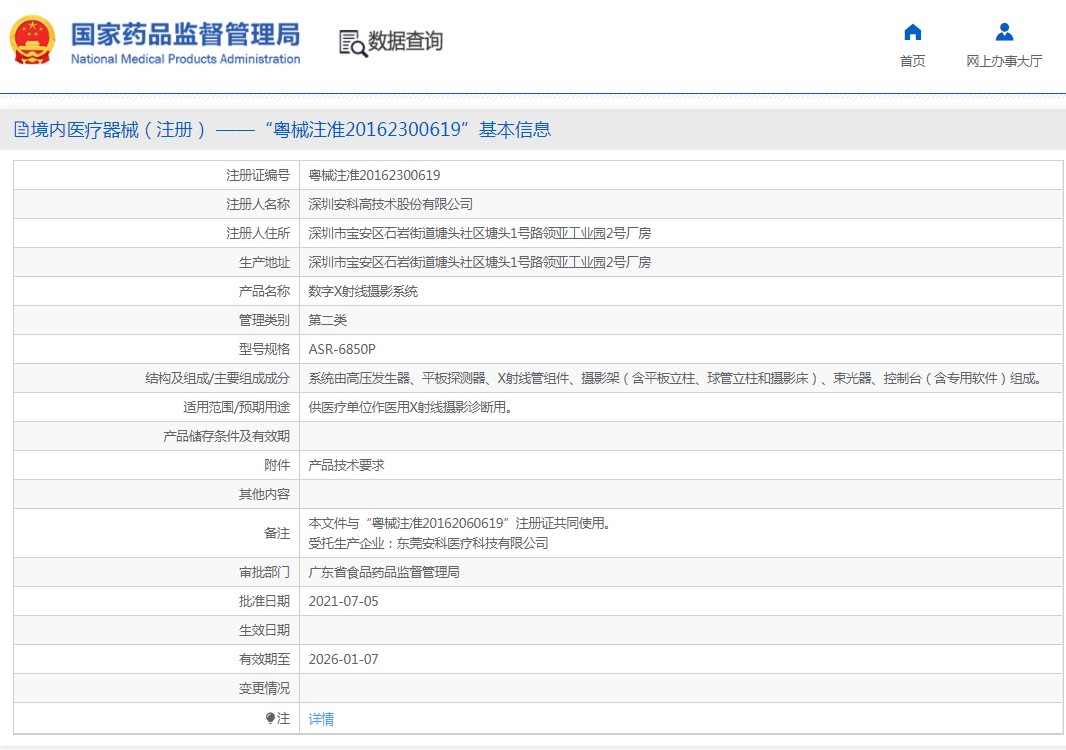Click the 生产地址 address value
Screen dimensions: 1066x750
[479, 262]
